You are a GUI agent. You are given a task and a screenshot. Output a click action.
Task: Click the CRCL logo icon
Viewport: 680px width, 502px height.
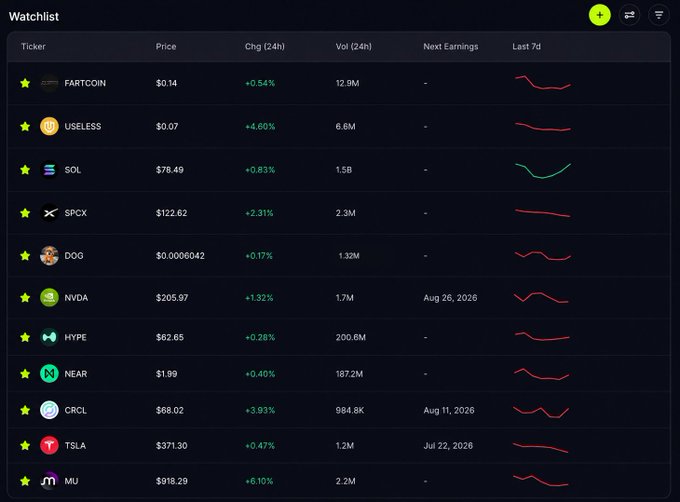tap(49, 410)
